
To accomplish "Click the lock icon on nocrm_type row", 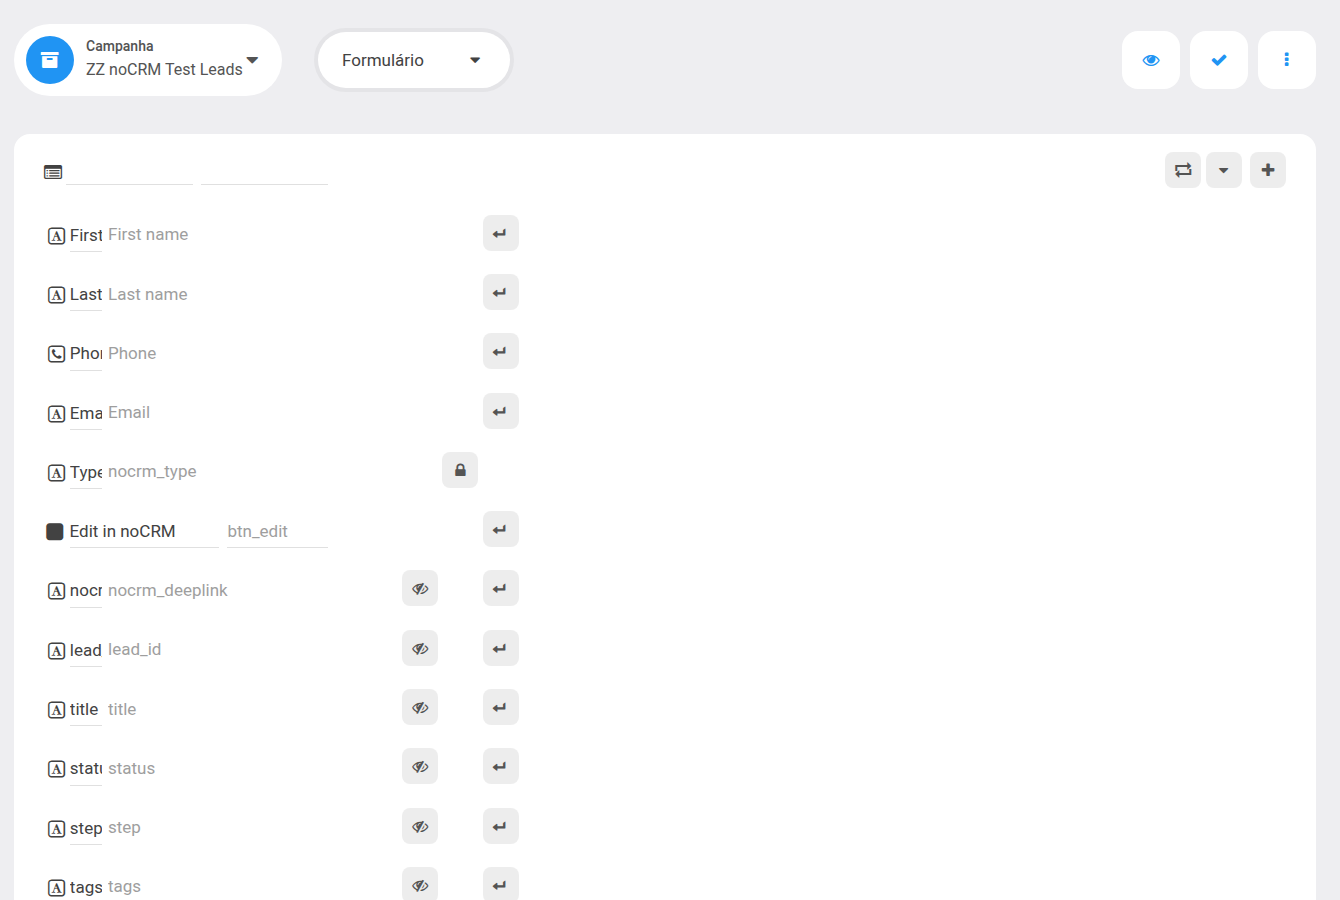I will pos(460,470).
